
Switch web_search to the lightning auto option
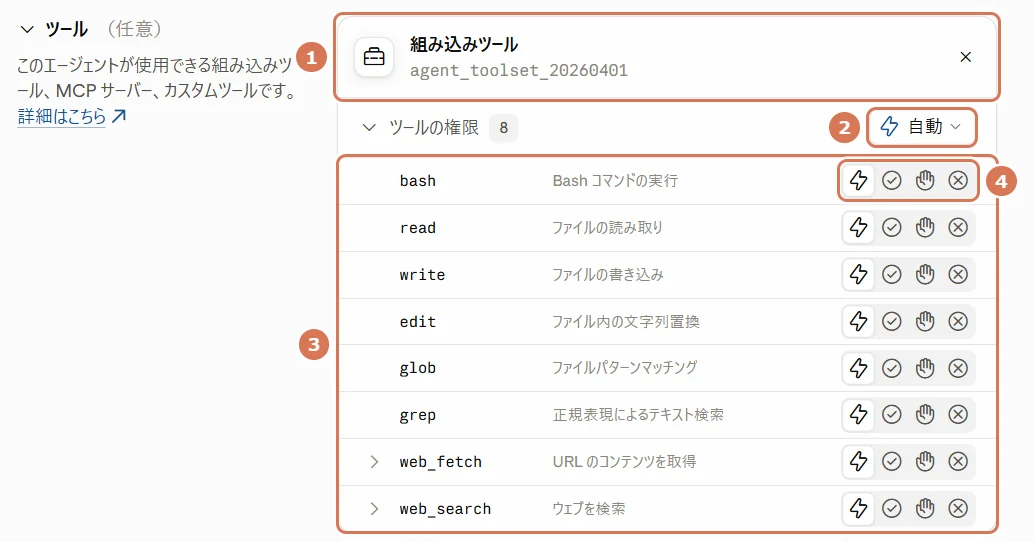pos(858,508)
